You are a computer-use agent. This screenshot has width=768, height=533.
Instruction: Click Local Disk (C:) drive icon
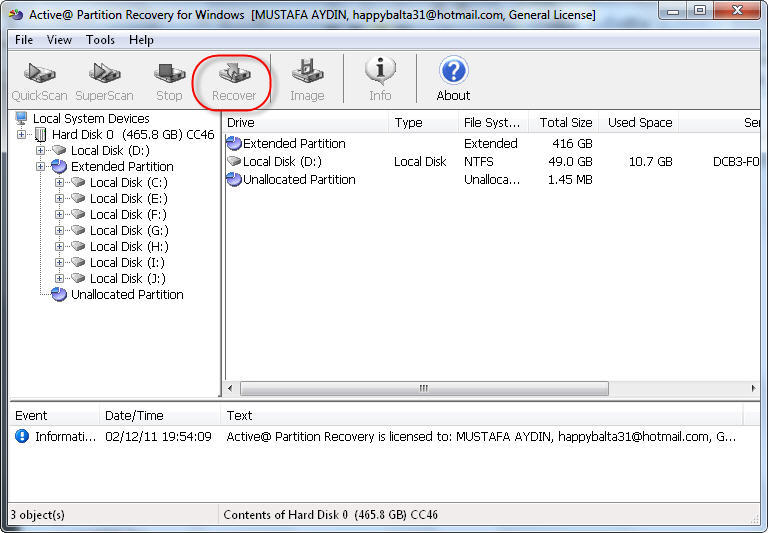(78, 182)
